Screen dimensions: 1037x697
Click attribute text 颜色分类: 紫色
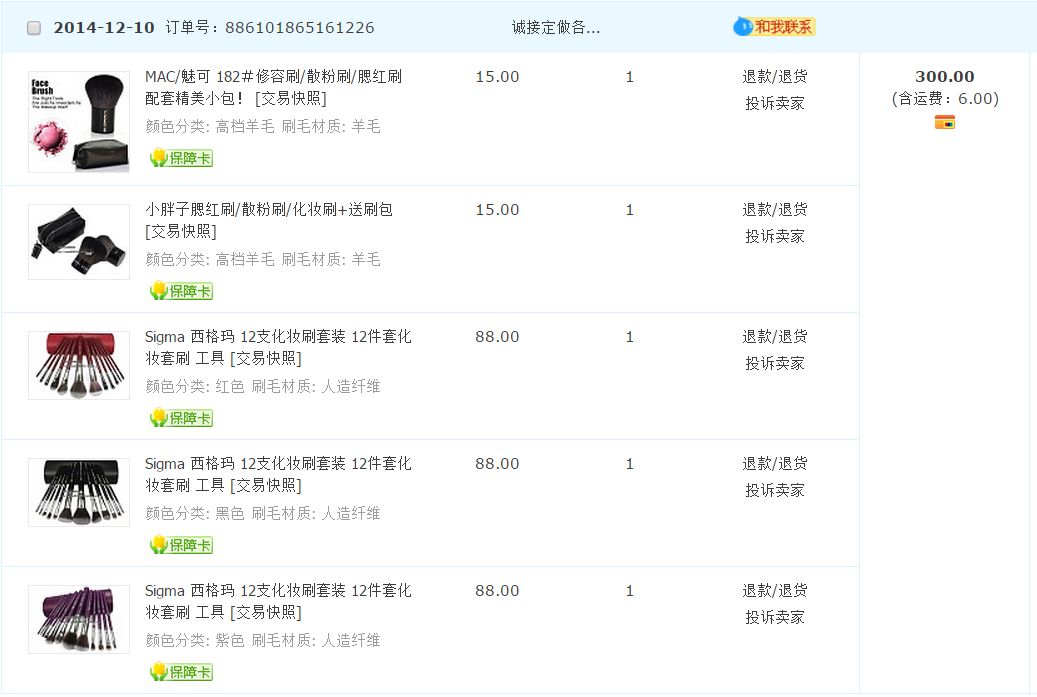point(195,640)
